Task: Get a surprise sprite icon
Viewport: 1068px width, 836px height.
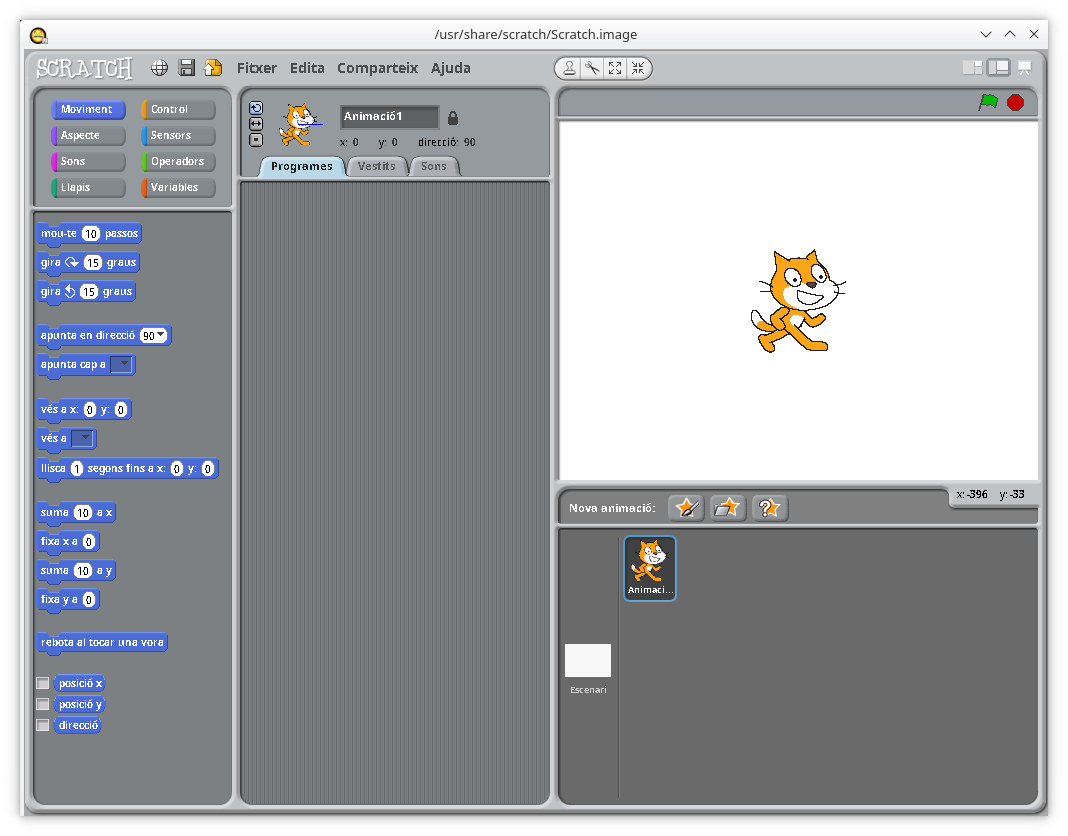Action: pyautogui.click(x=770, y=508)
